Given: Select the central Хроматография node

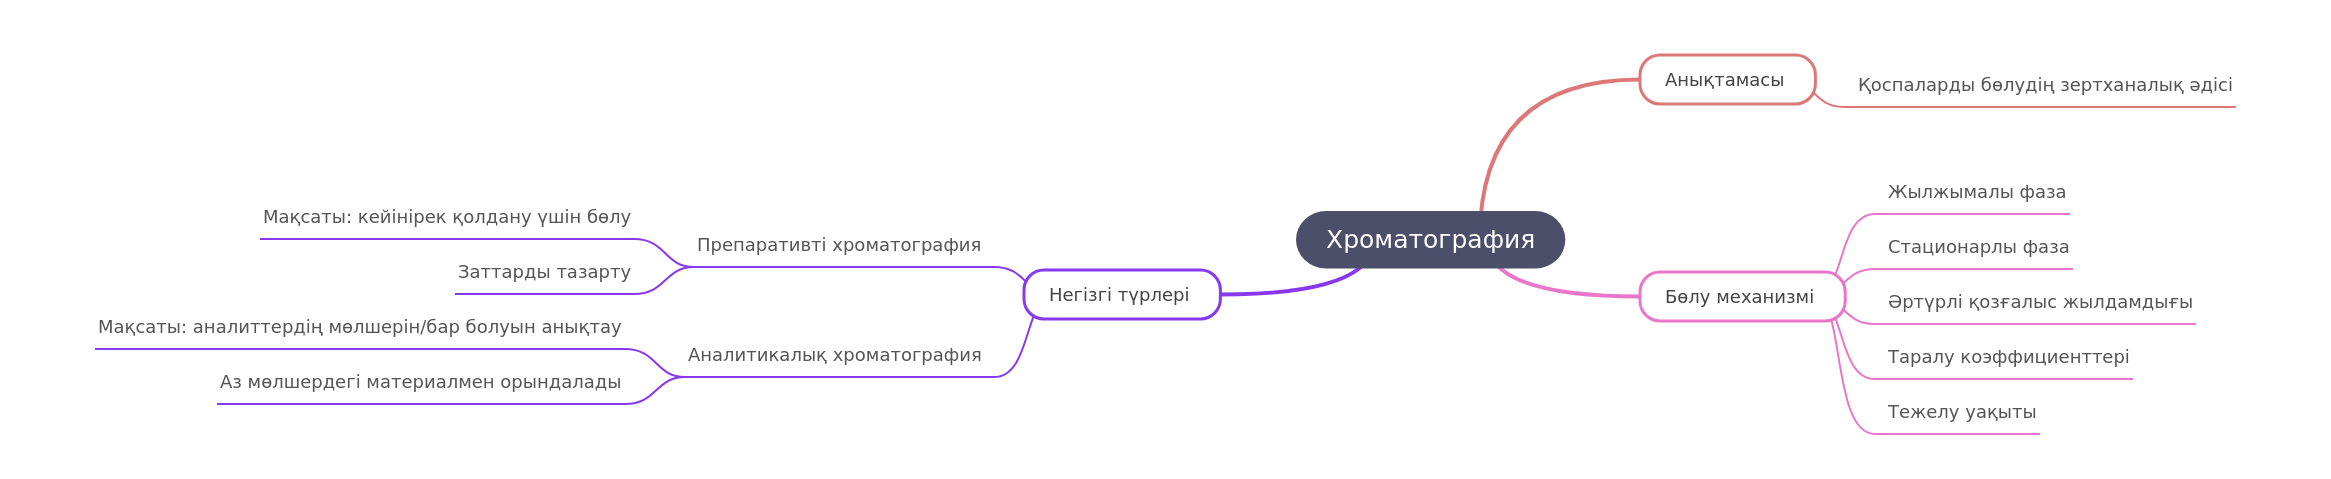Looking at the screenshot, I should pos(1430,240).
